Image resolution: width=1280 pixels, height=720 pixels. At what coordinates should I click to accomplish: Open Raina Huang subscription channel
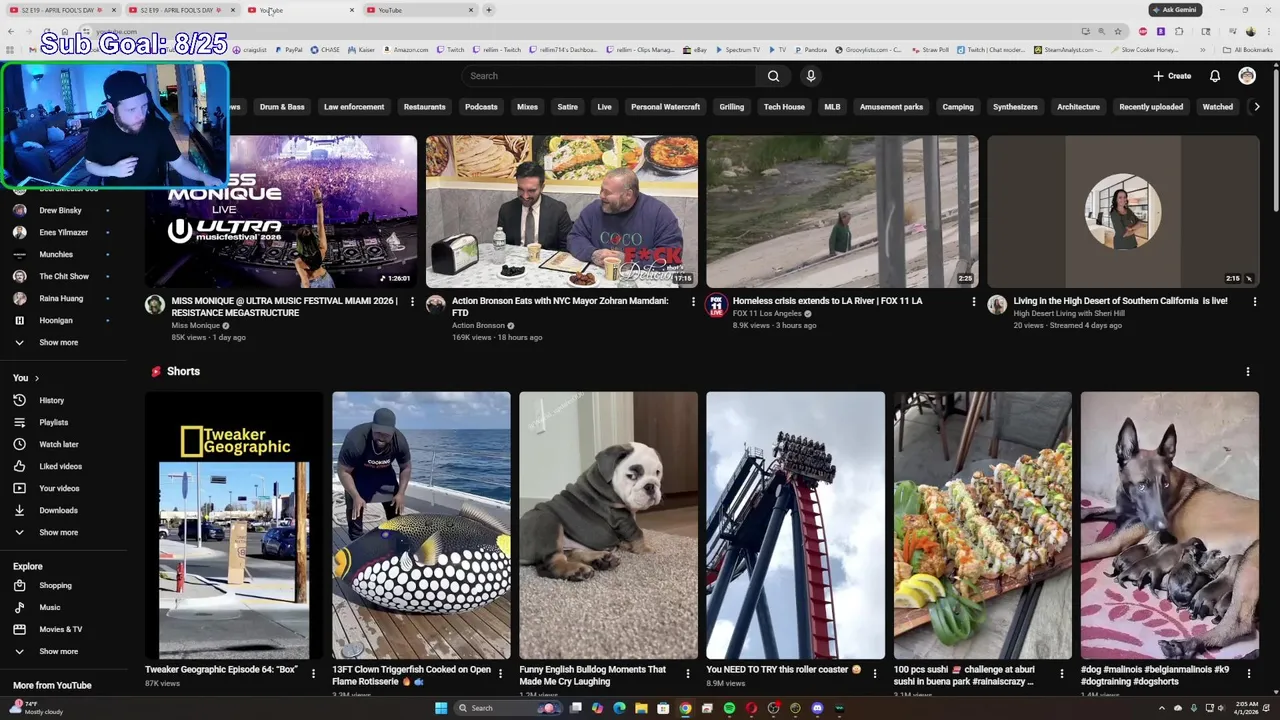tap(60, 298)
